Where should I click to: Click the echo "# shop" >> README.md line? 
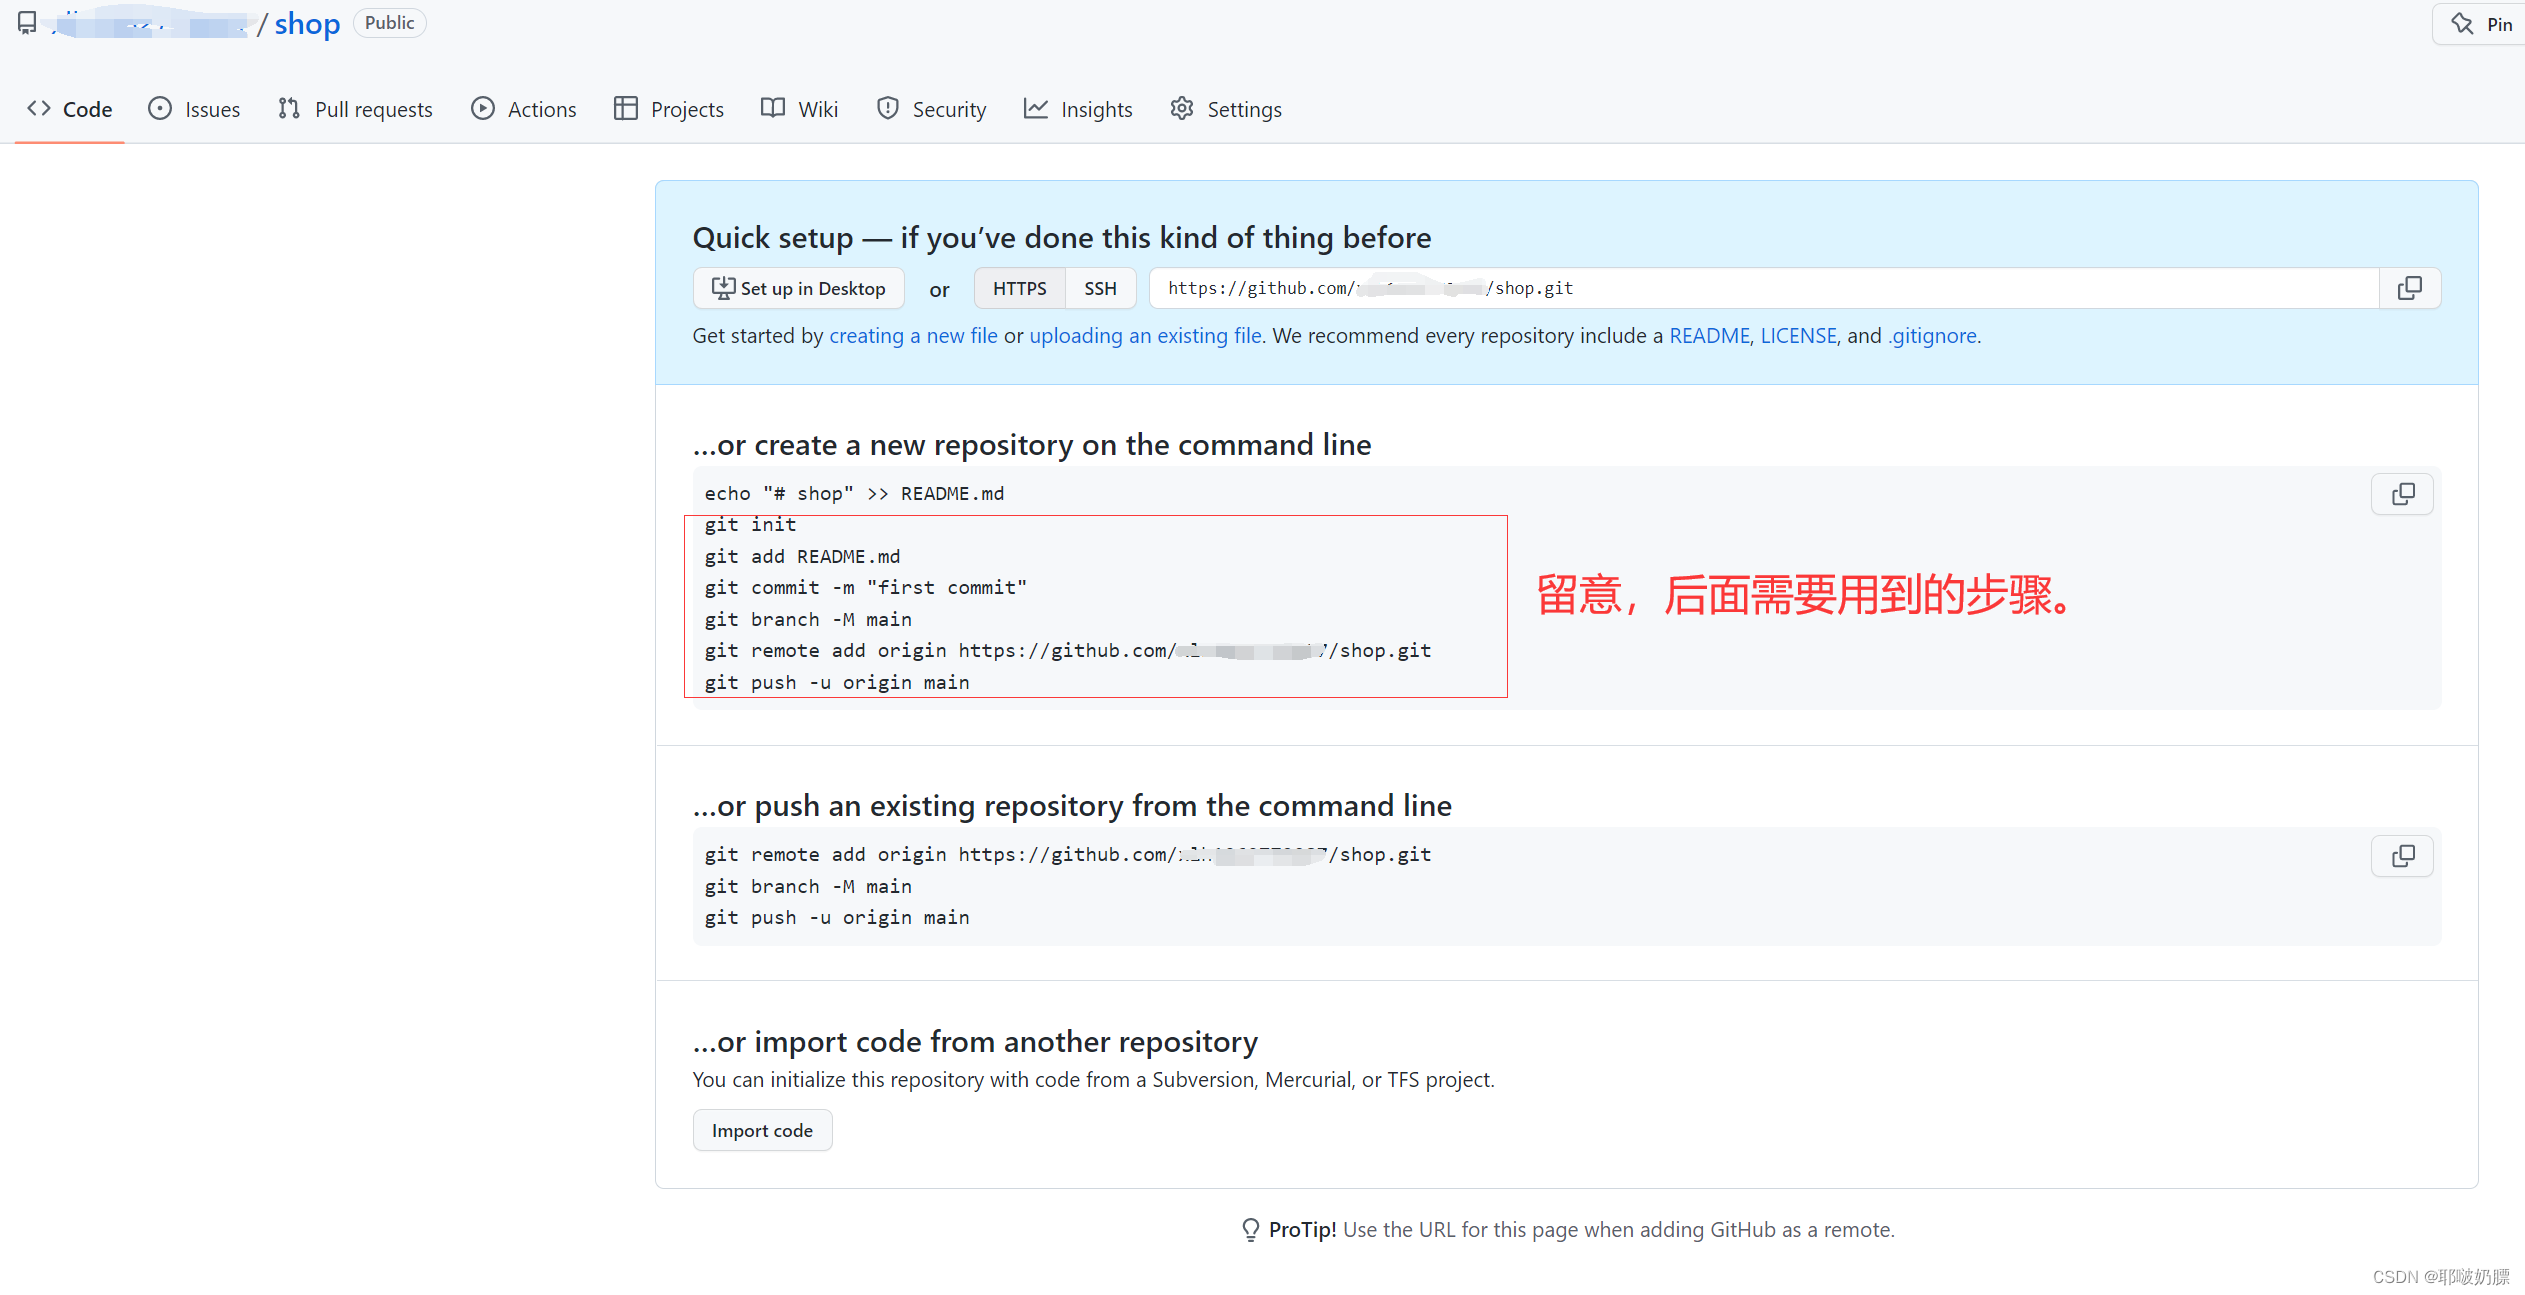(854, 493)
